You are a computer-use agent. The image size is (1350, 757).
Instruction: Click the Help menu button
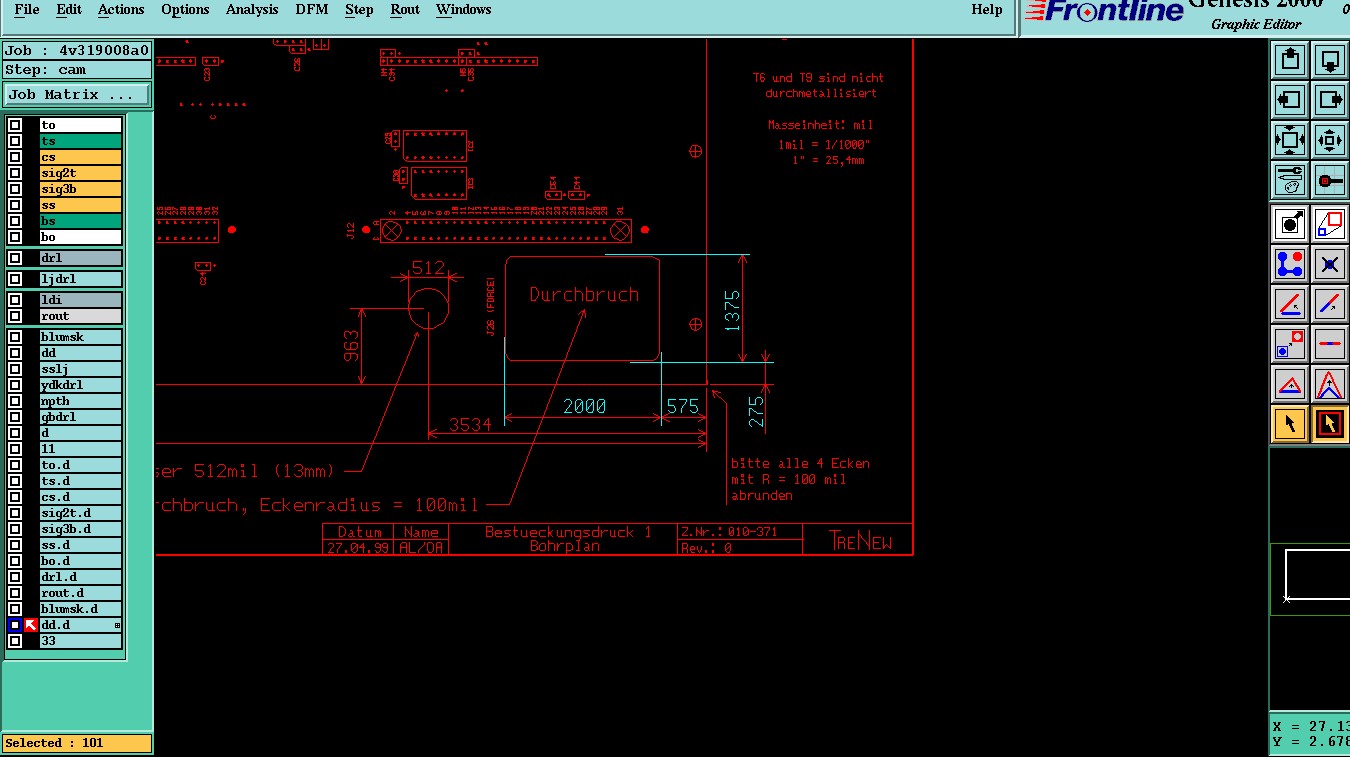[x=987, y=10]
